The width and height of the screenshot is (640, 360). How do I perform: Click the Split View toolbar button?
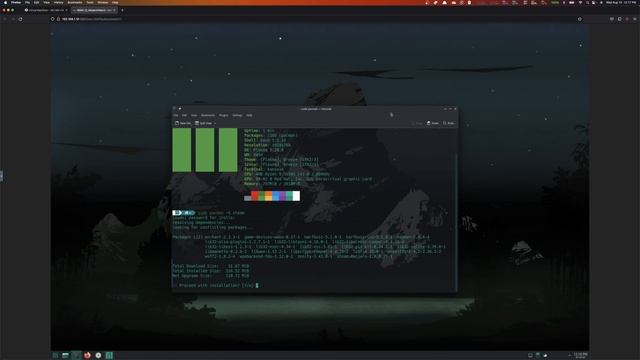(x=204, y=123)
